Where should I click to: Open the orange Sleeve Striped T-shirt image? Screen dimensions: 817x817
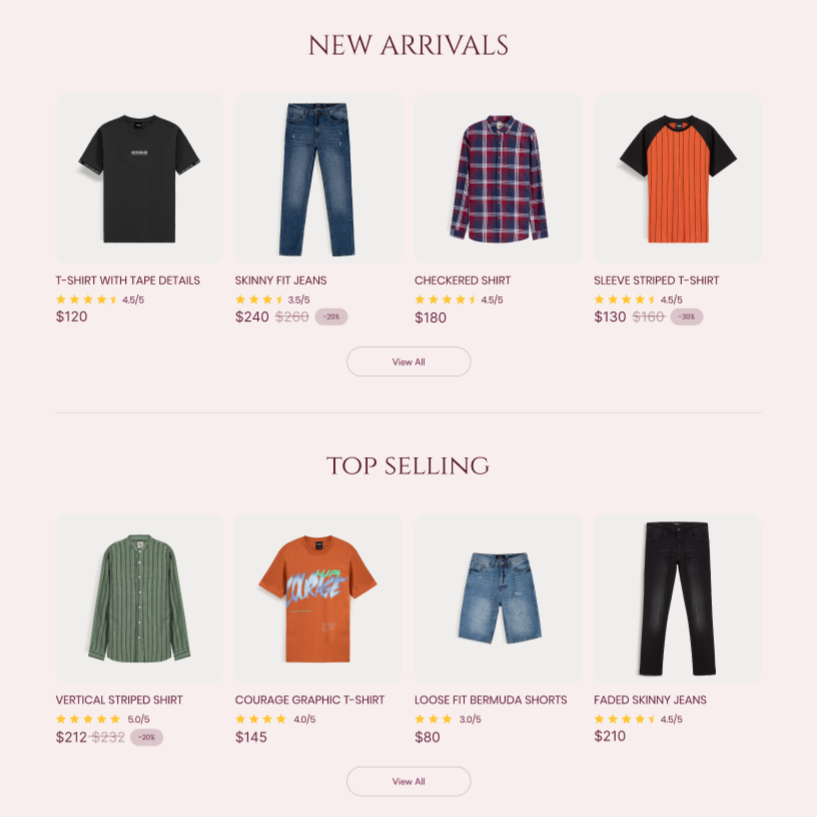click(x=677, y=179)
